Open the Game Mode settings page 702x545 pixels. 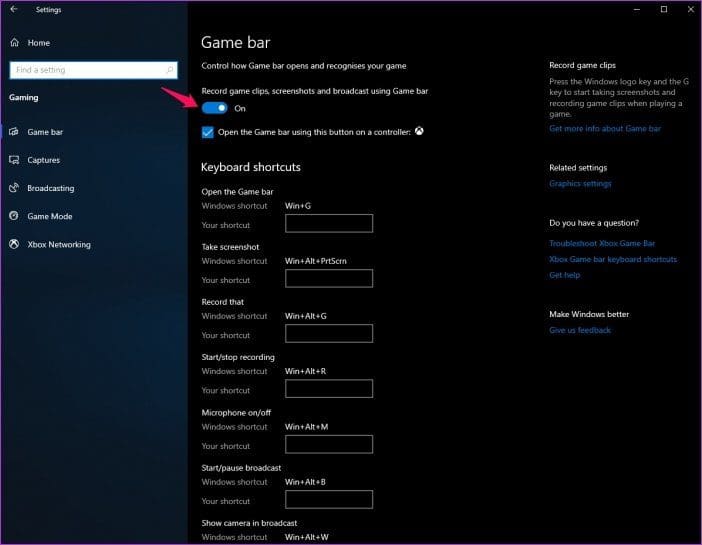pyautogui.click(x=50, y=216)
